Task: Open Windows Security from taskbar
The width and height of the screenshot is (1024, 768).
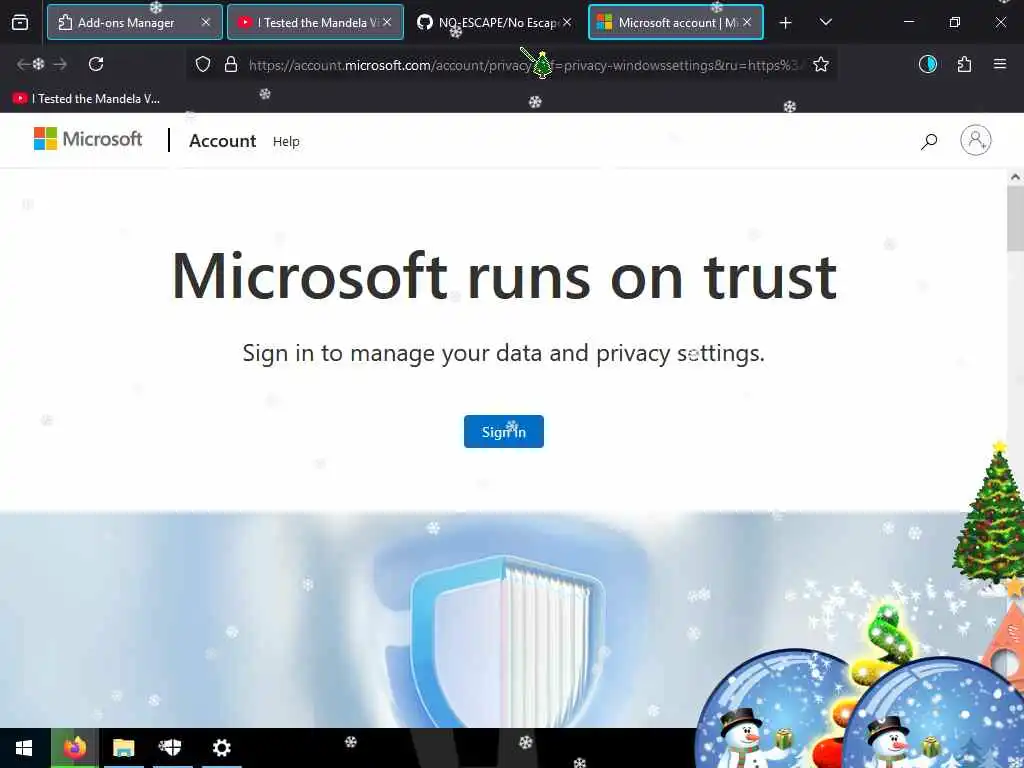Action: [x=170, y=748]
